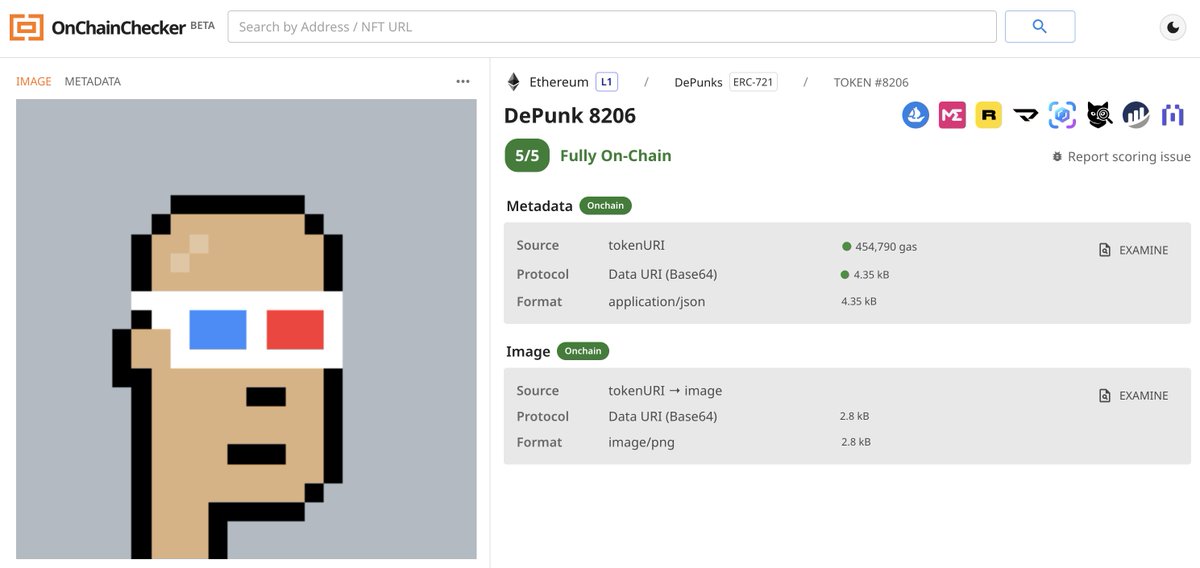Viewport: 1200px width, 568px height.
Task: Switch to the METADATA tab
Action: tap(93, 81)
